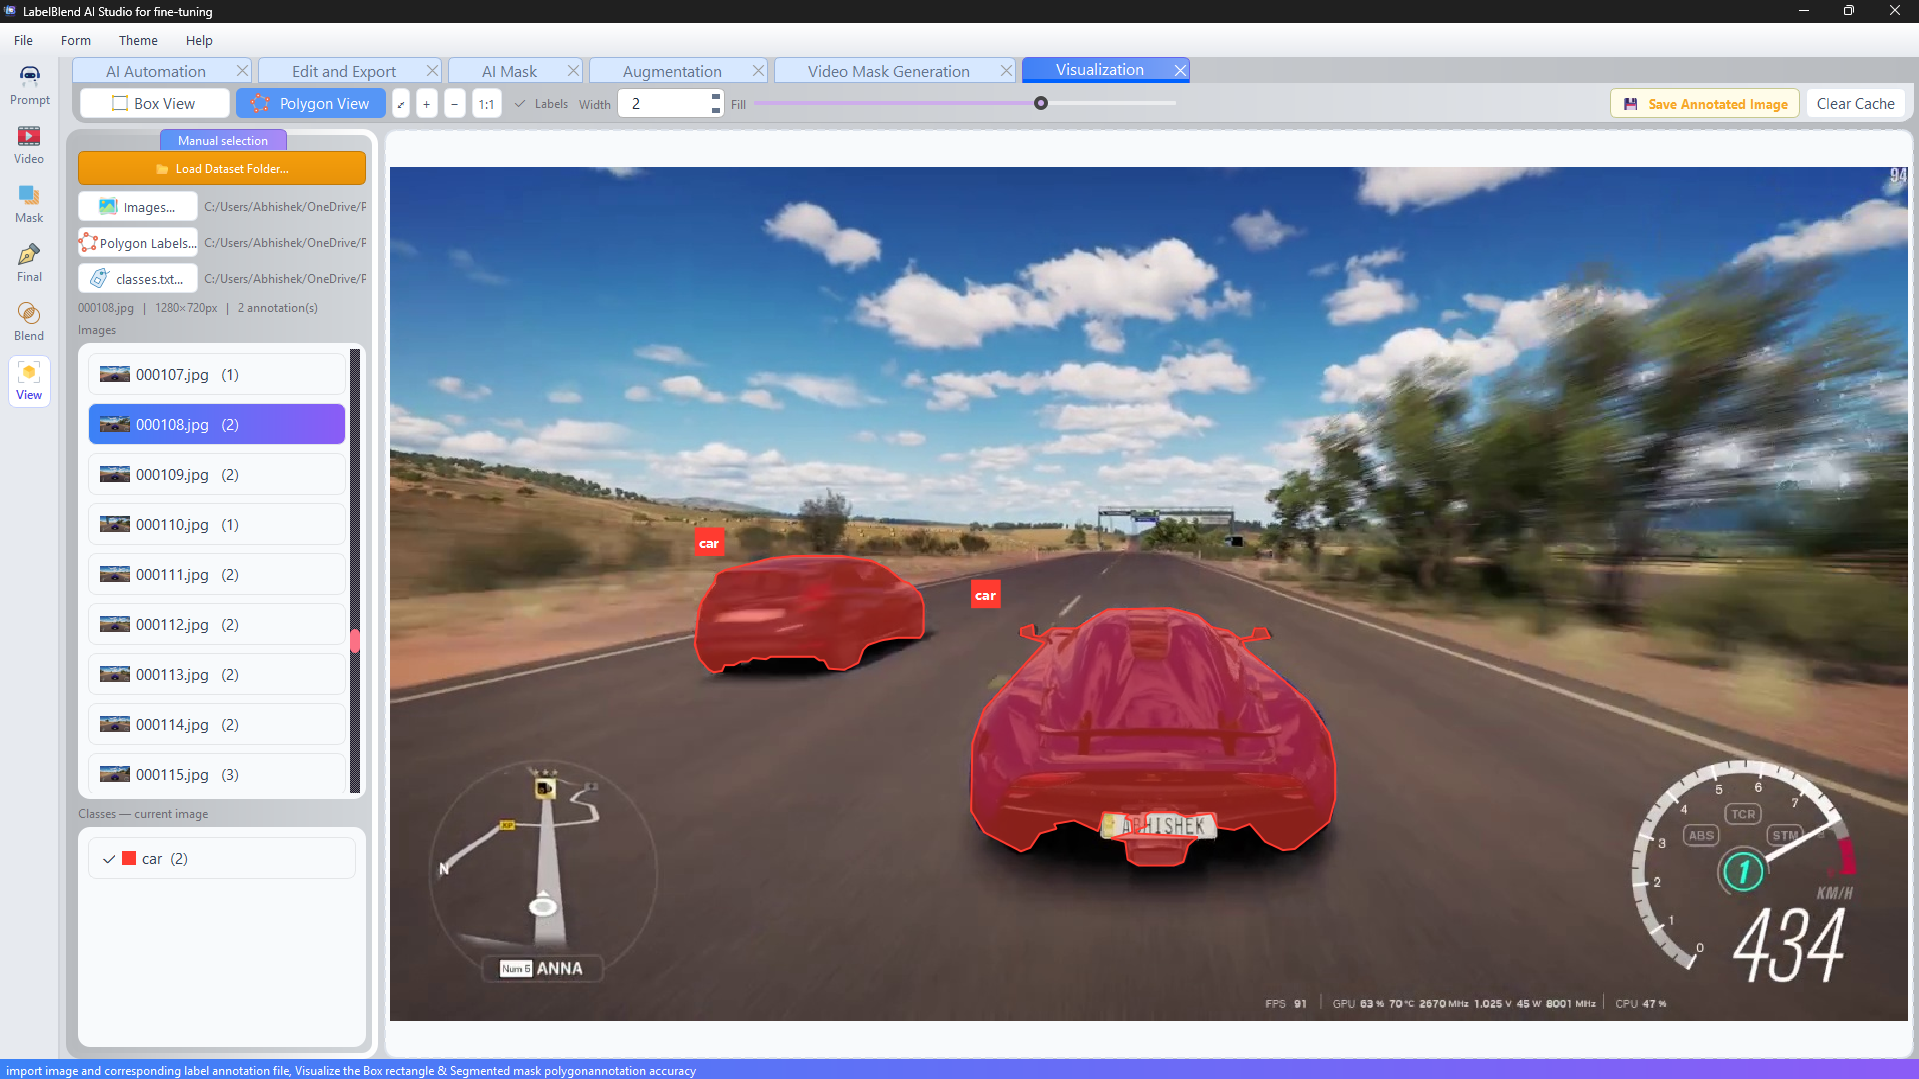The width and height of the screenshot is (1919, 1079).
Task: Reset zoom to 1:1
Action: pos(487,104)
